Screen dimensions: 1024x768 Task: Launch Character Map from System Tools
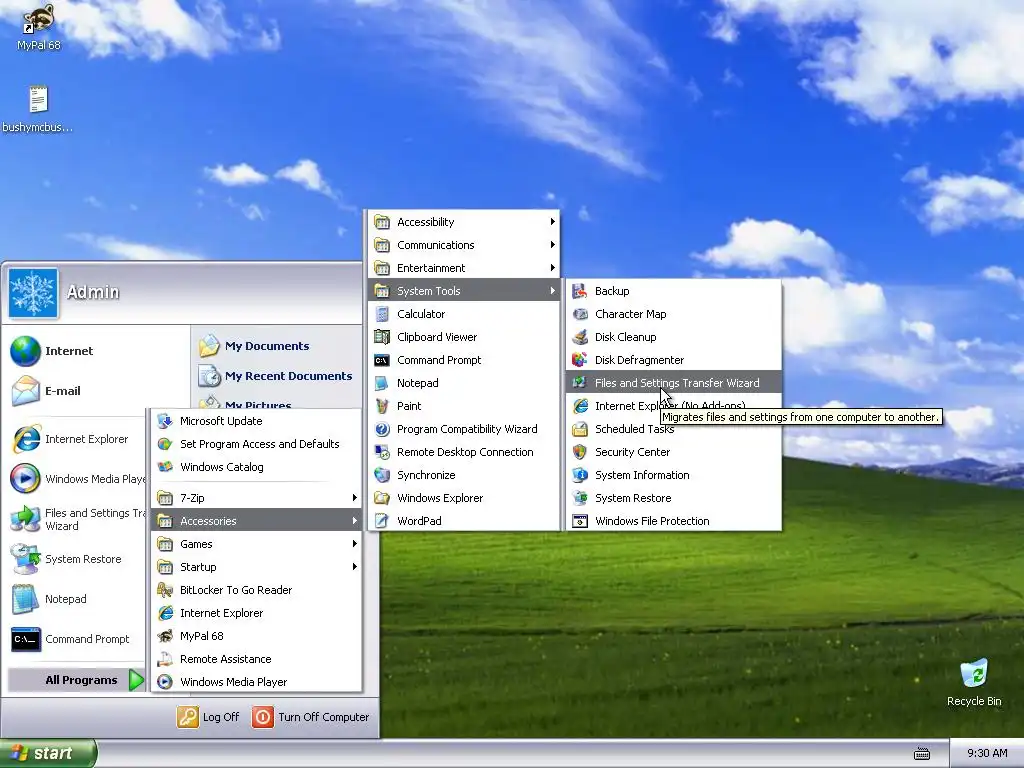pyautogui.click(x=673, y=314)
